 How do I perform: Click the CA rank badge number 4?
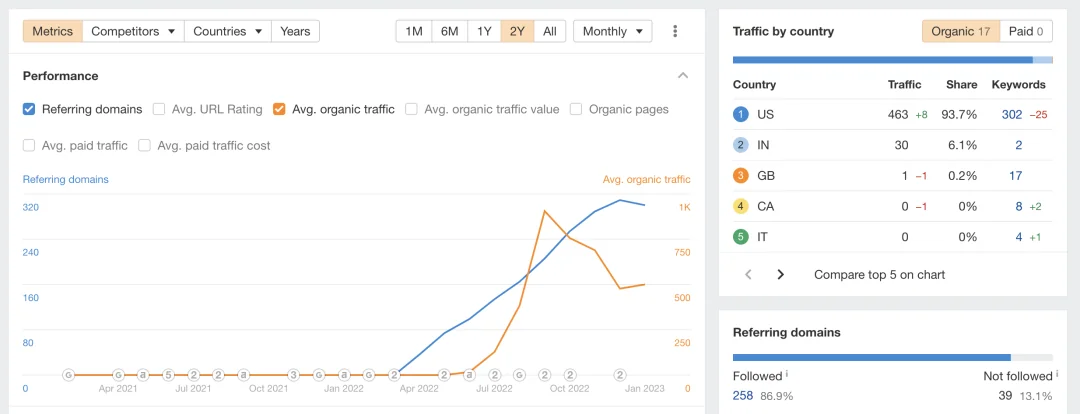point(740,206)
